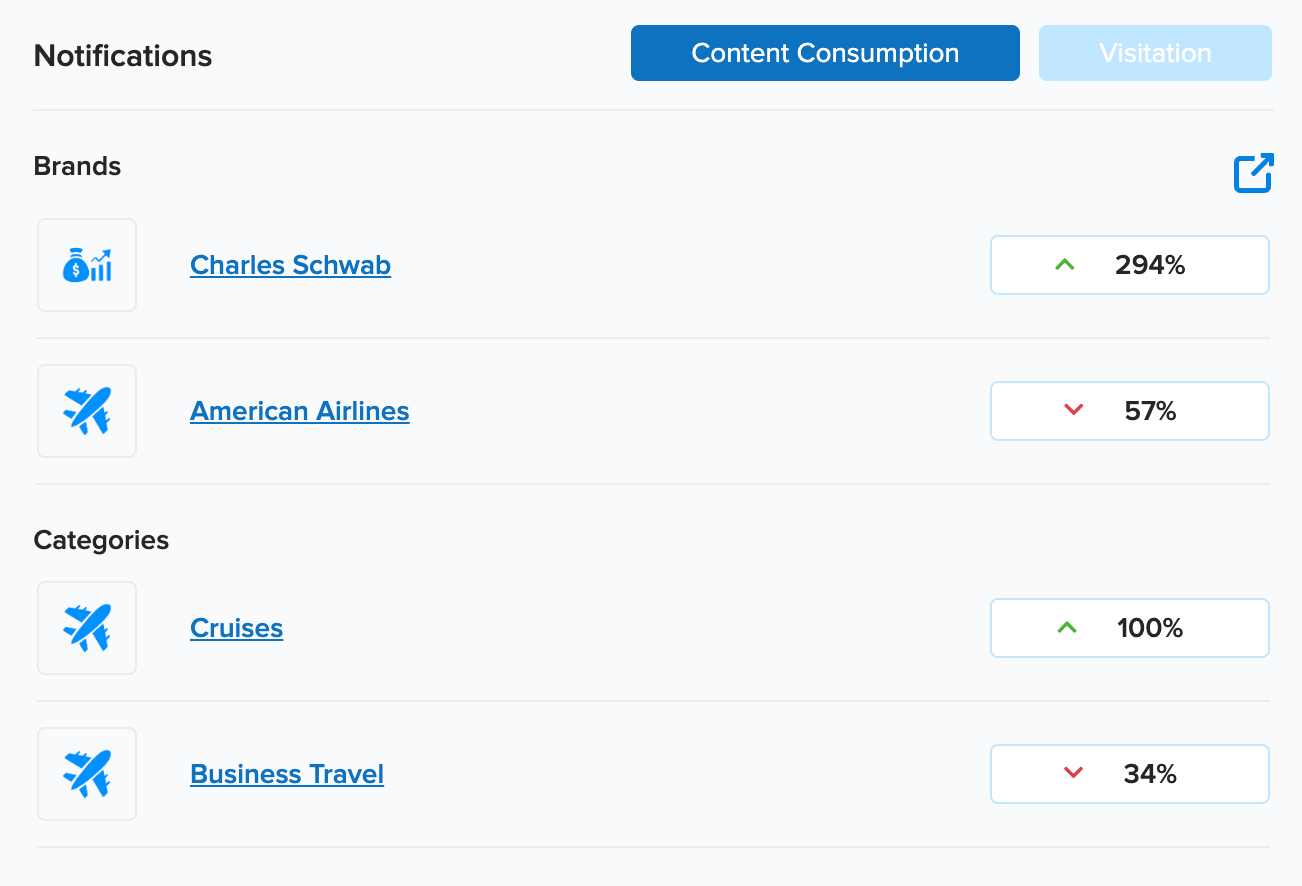Switch to the Visitation tab
1302x886 pixels.
1155,53
